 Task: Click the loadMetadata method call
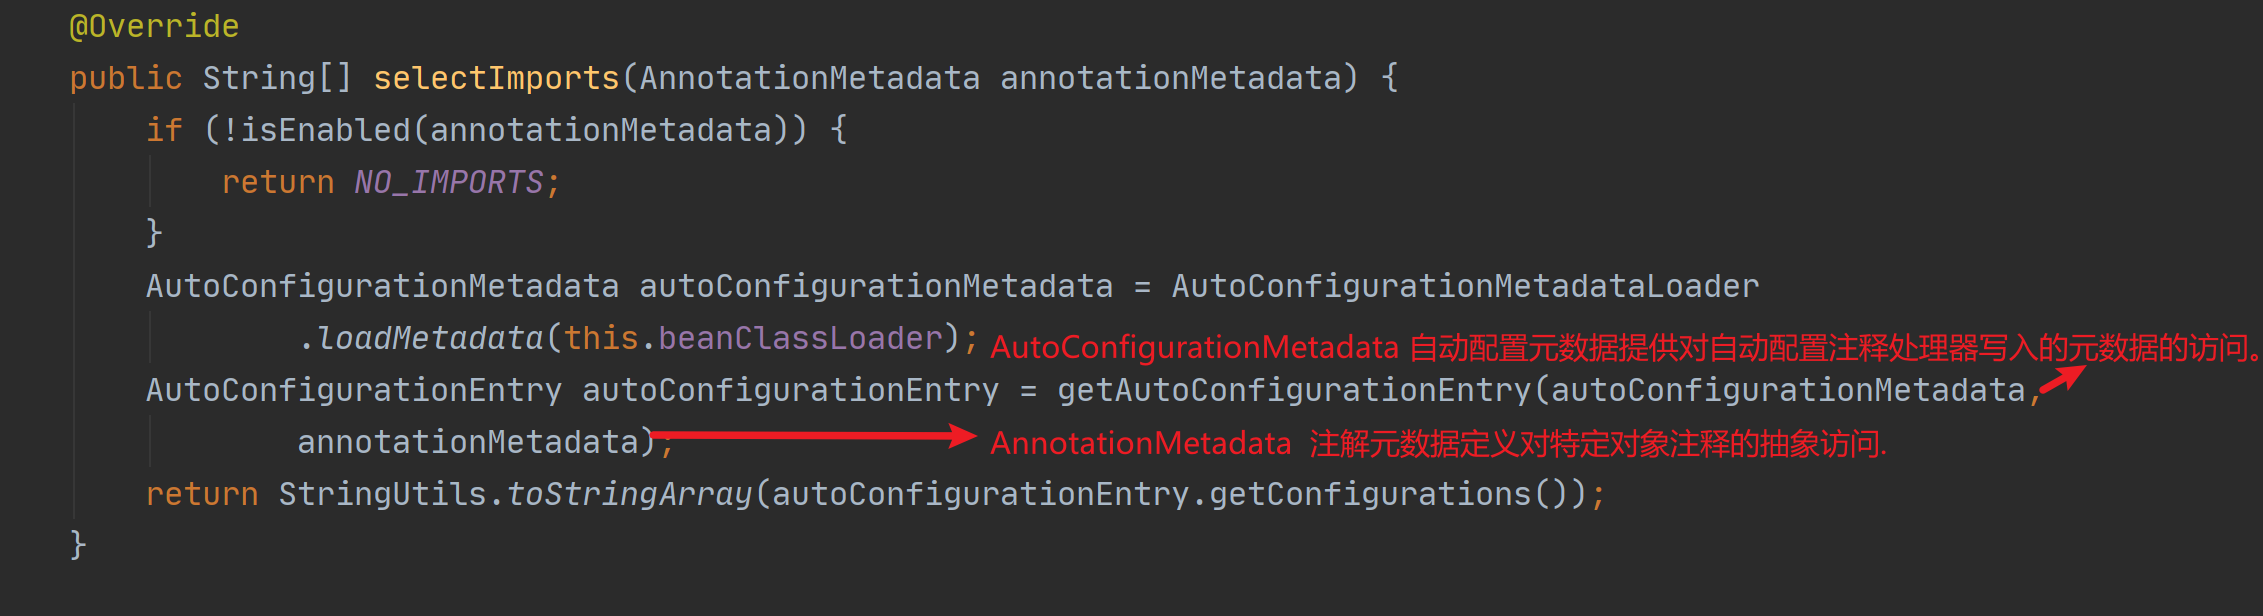(430, 338)
